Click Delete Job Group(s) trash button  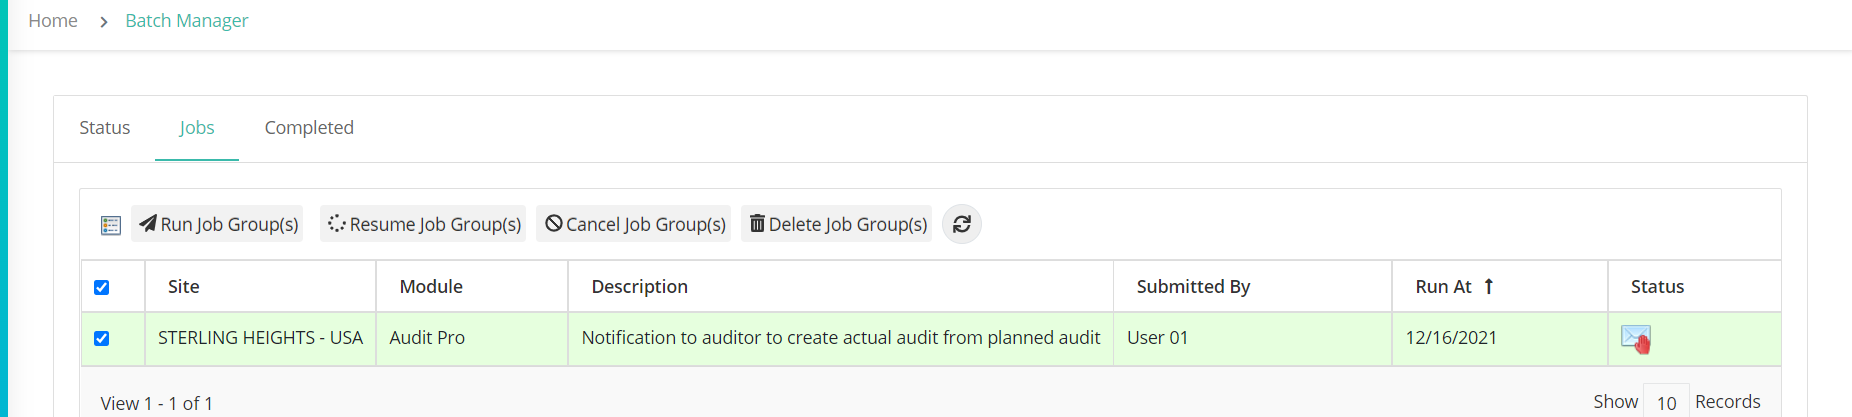tap(837, 224)
